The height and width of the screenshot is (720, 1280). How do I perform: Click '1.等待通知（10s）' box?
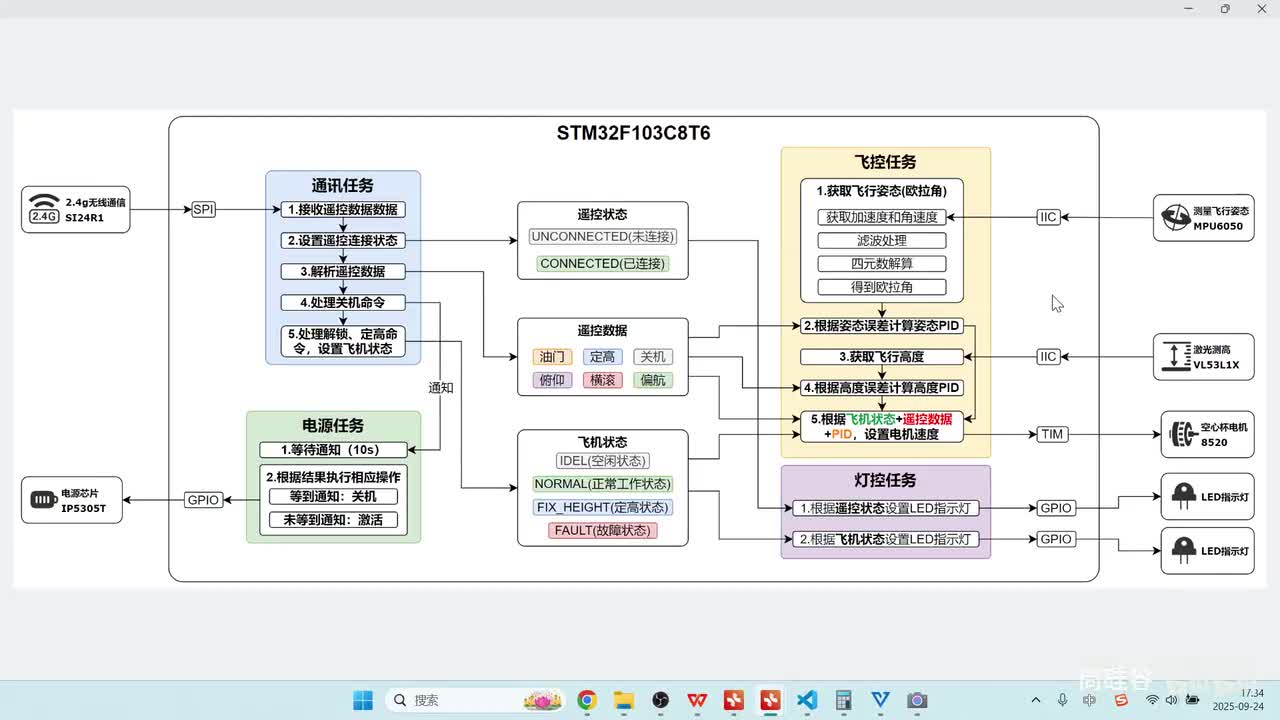point(333,450)
